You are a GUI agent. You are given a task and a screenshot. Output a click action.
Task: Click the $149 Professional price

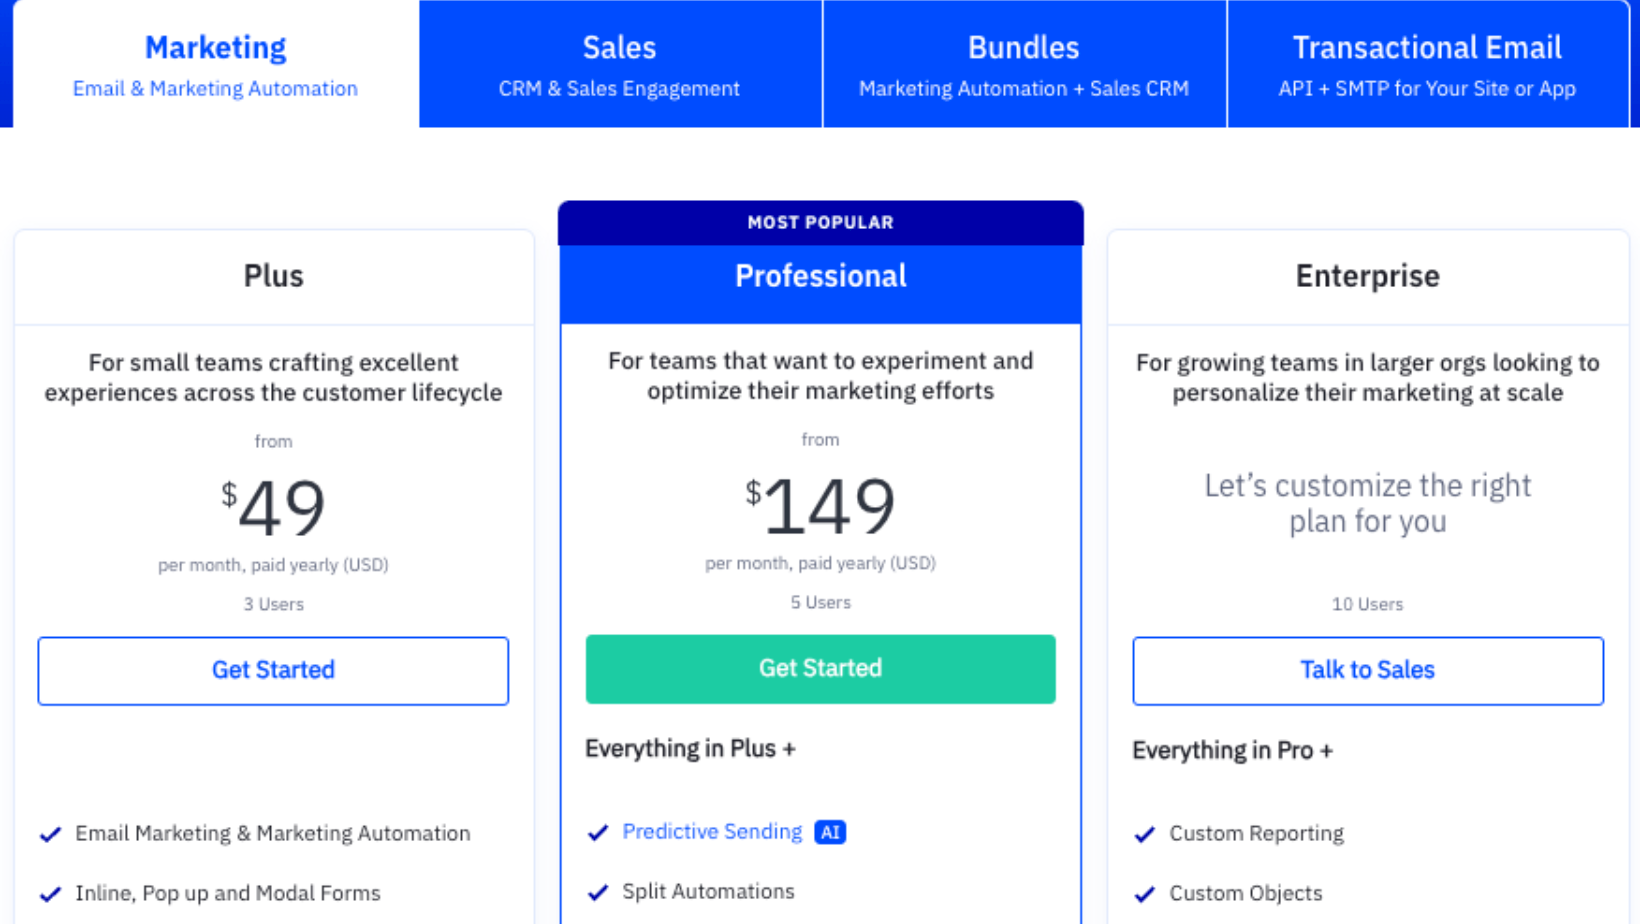coord(820,506)
